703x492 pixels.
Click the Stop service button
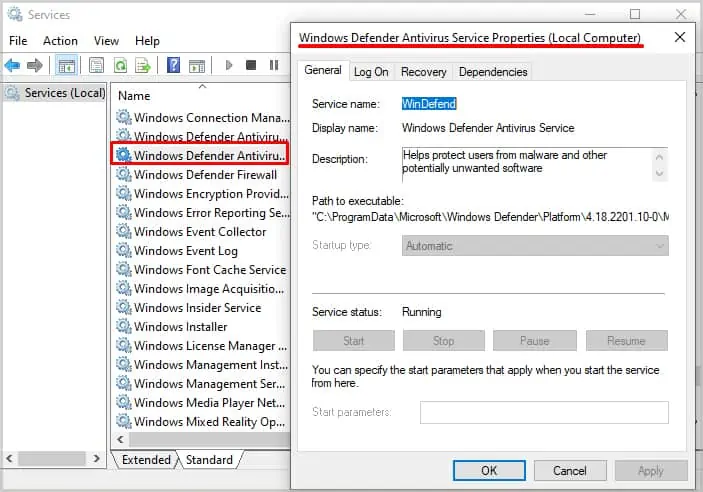click(x=443, y=341)
